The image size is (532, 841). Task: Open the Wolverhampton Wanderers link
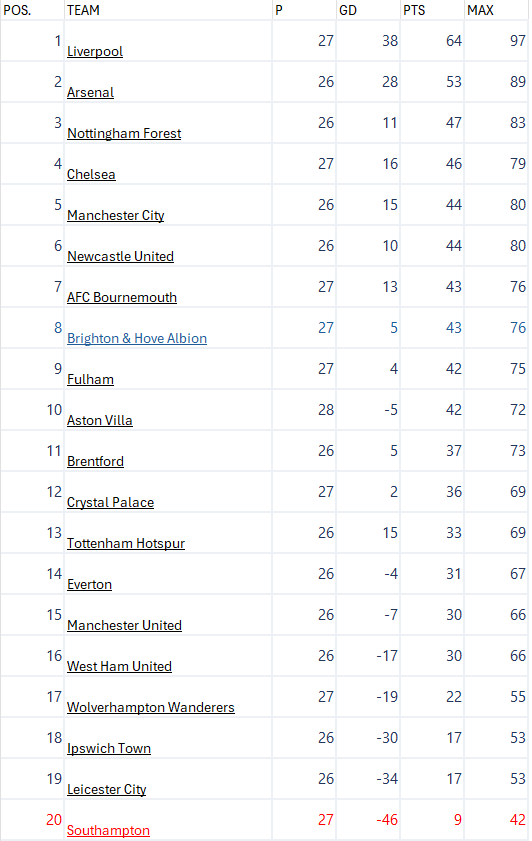(x=151, y=708)
